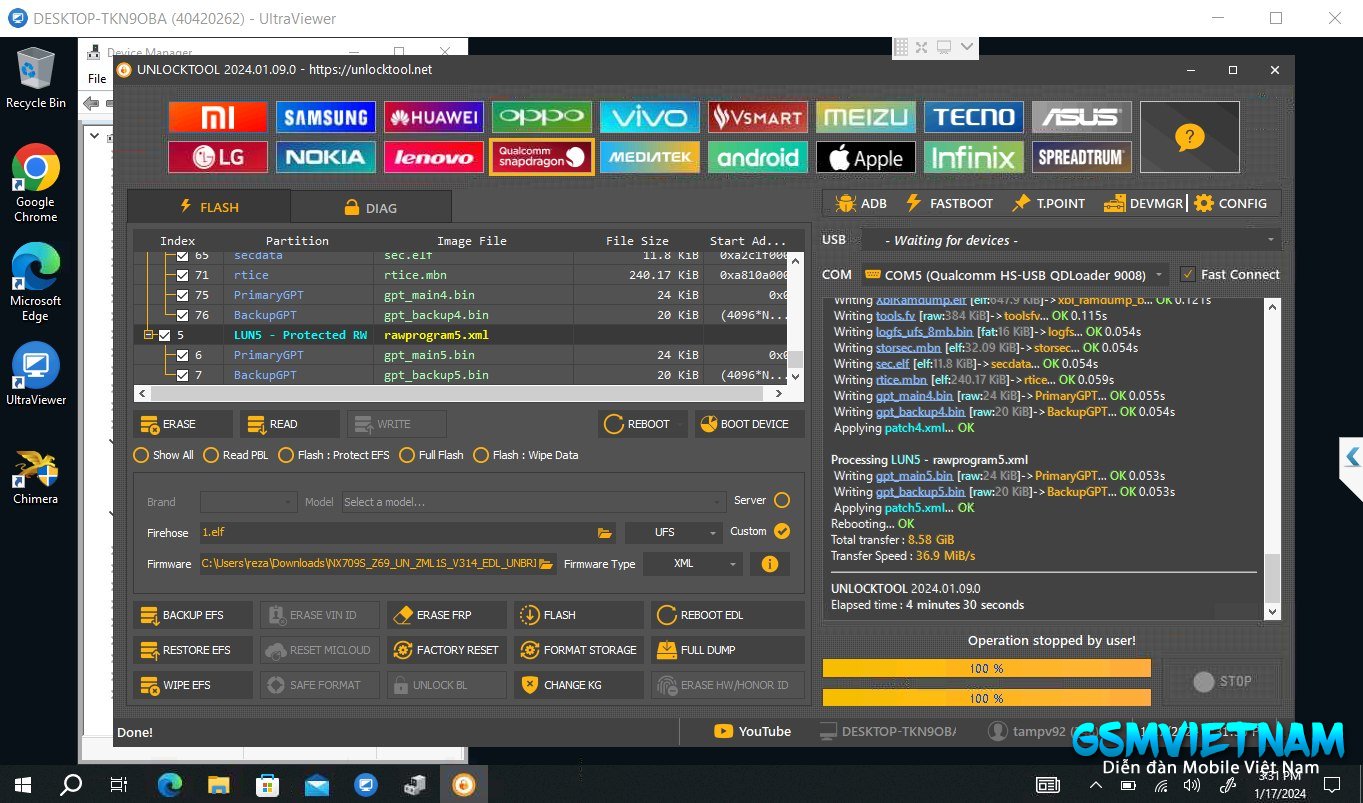1363x803 pixels.
Task: Click the lower 100 % progress bar
Action: point(986,698)
